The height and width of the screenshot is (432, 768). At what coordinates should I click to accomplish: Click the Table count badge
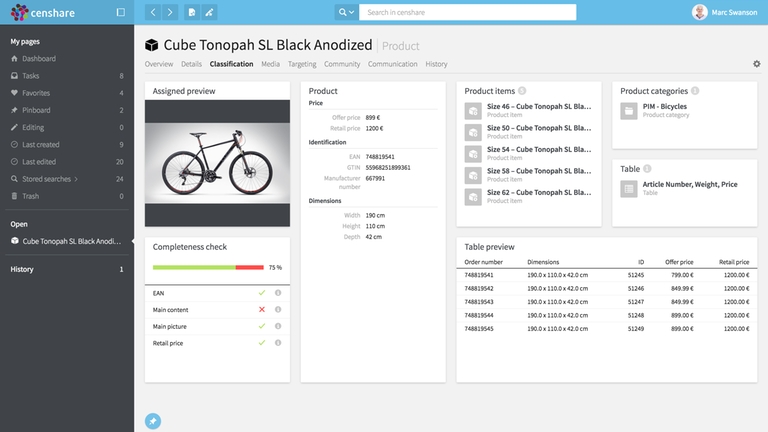tap(647, 168)
